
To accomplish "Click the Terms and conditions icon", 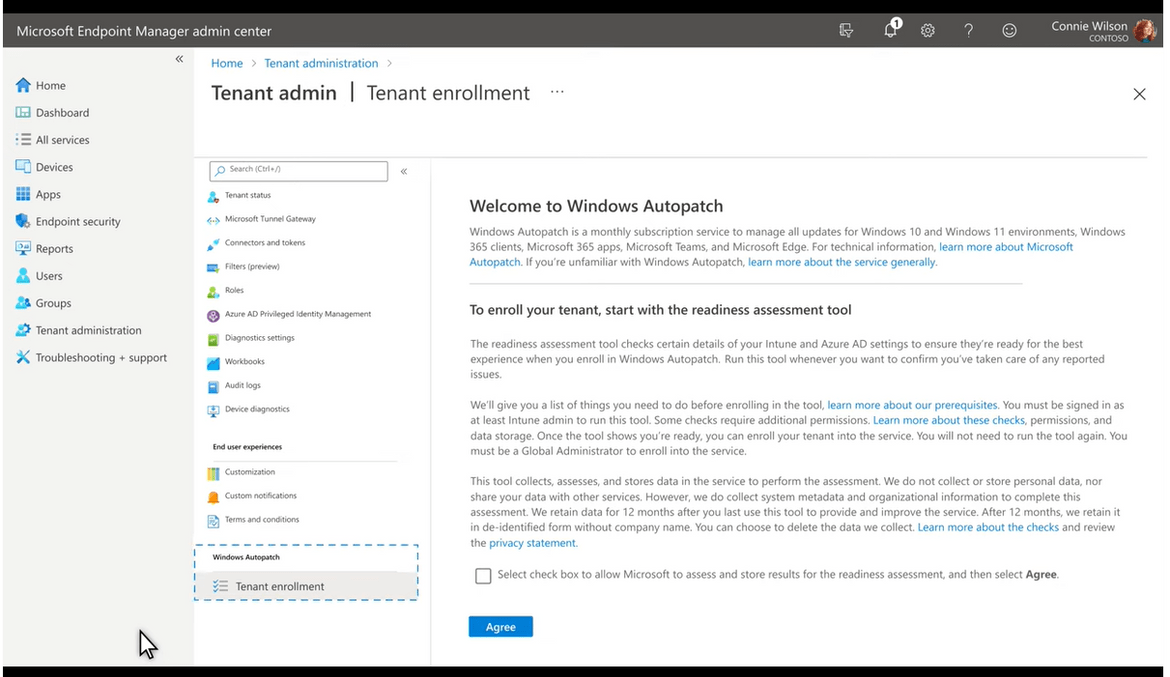I will point(213,521).
